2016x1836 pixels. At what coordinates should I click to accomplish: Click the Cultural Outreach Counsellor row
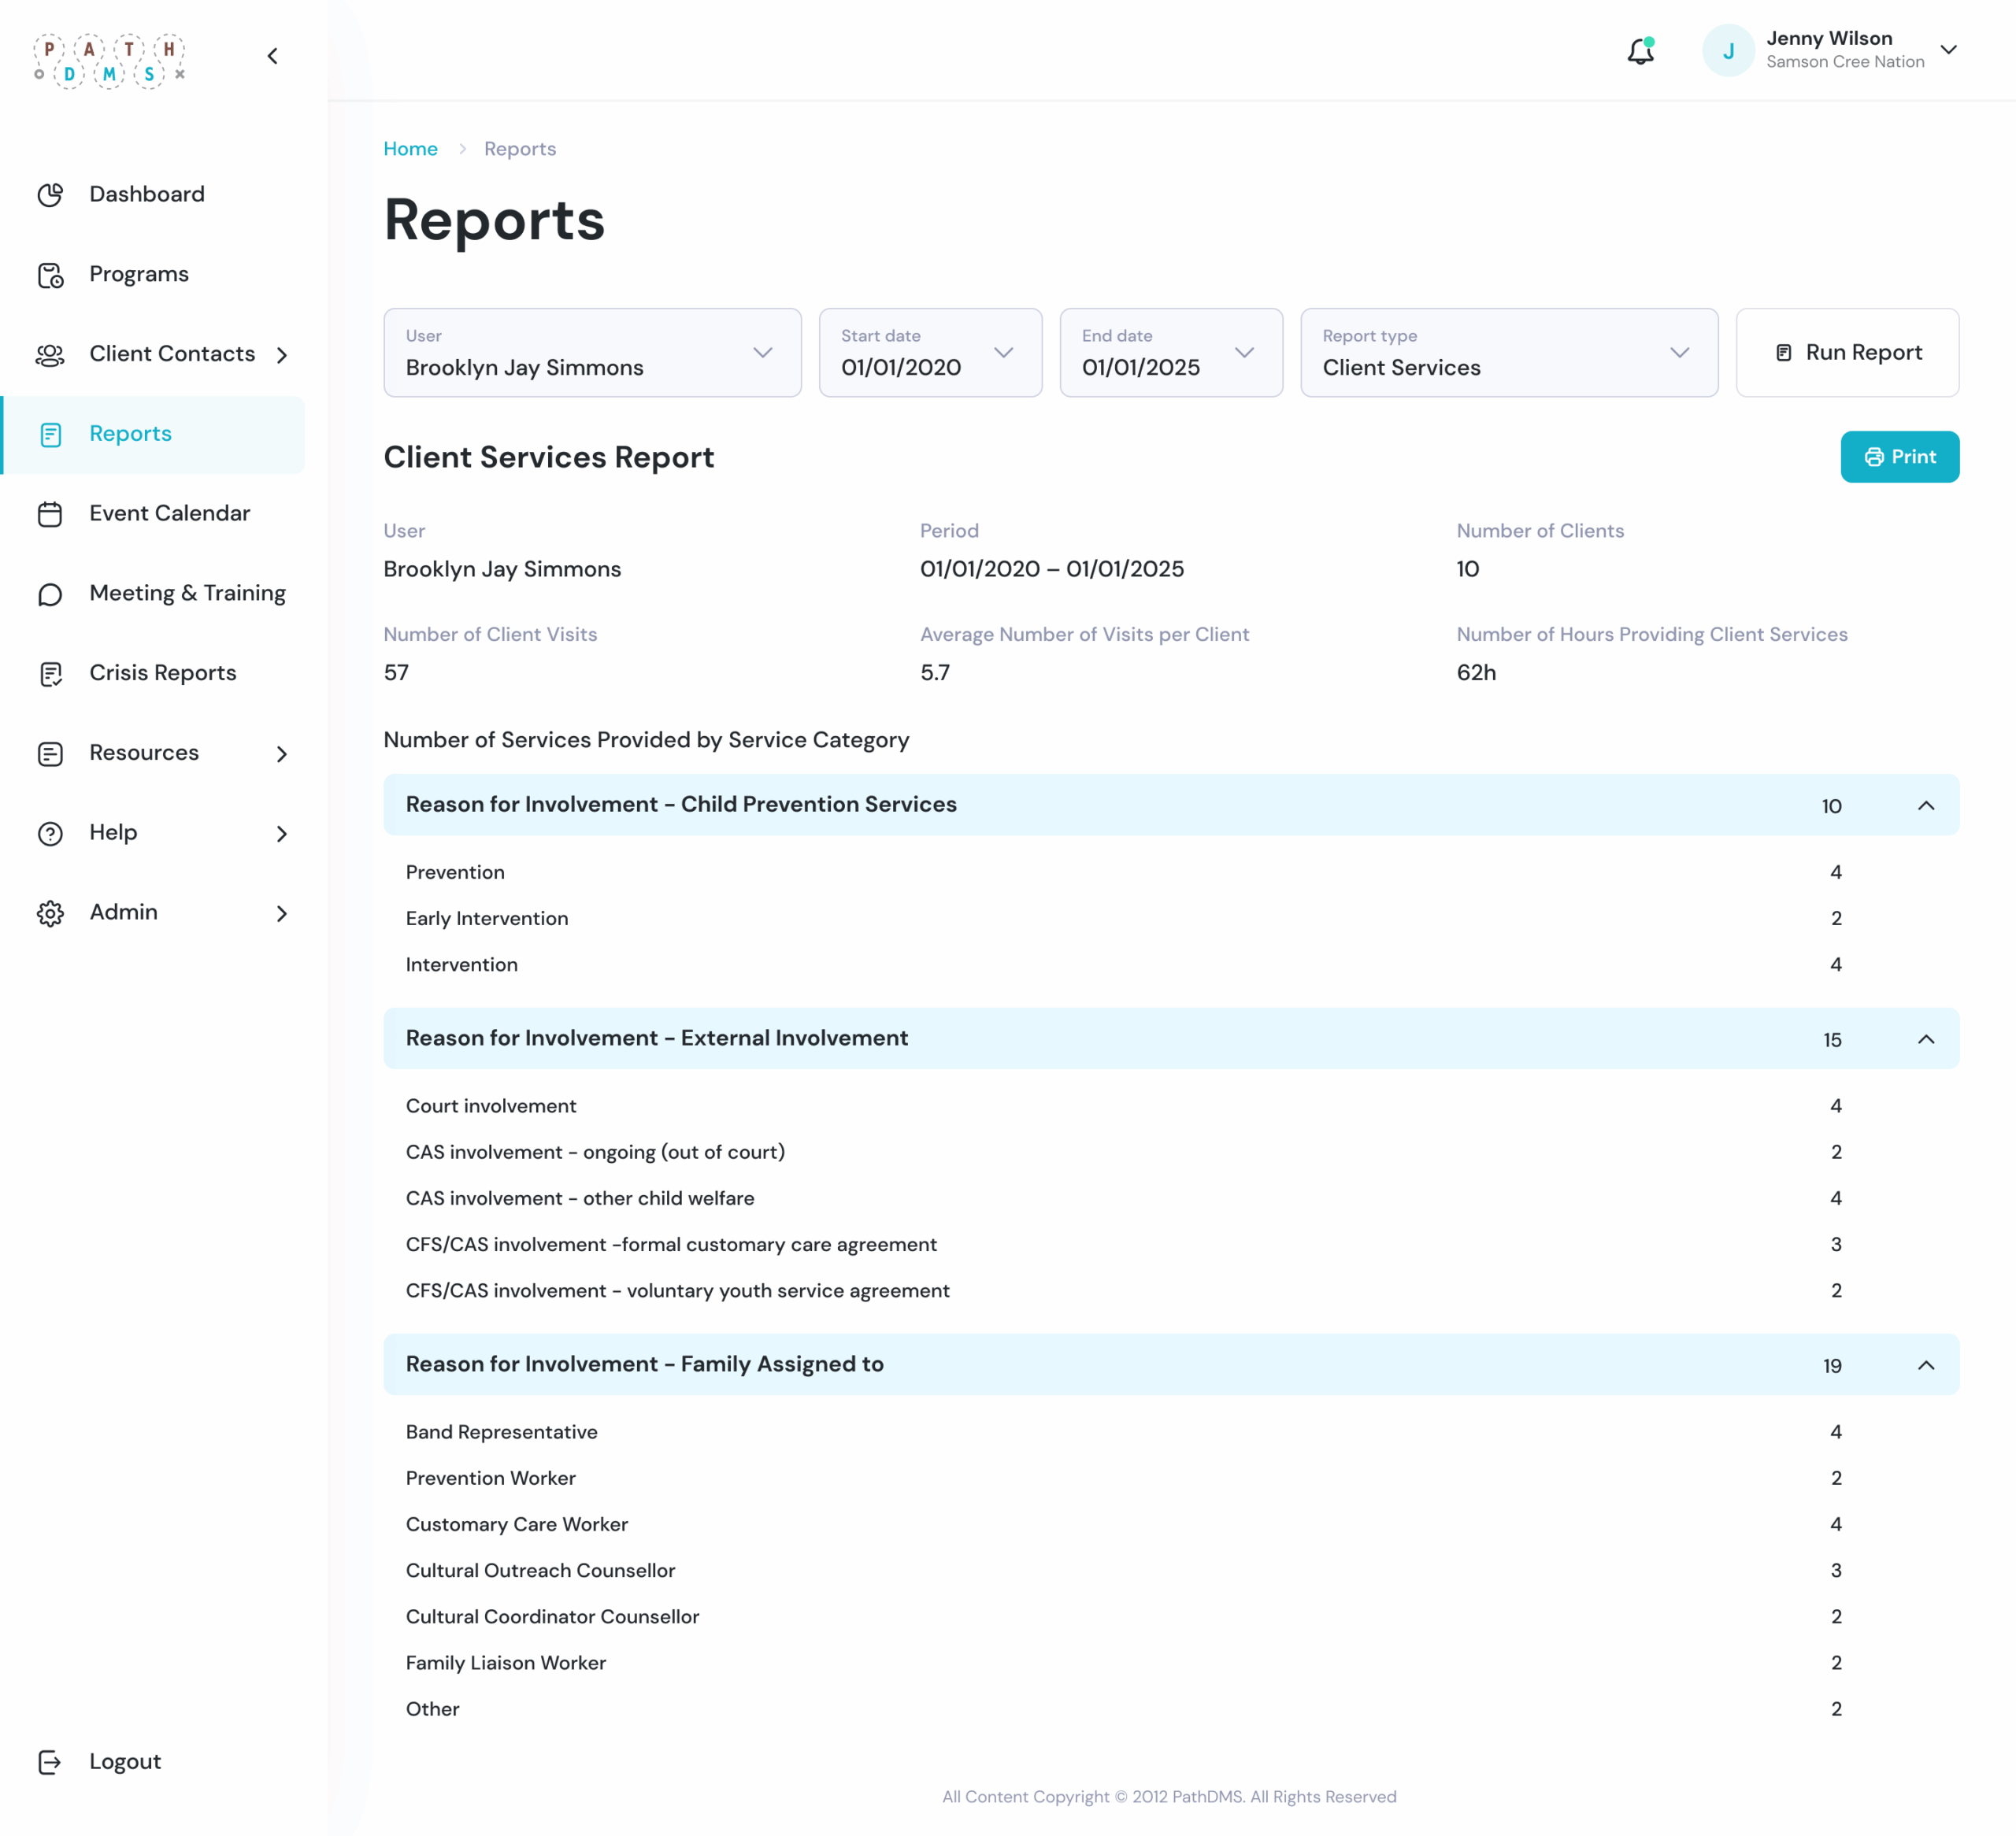(1171, 1571)
